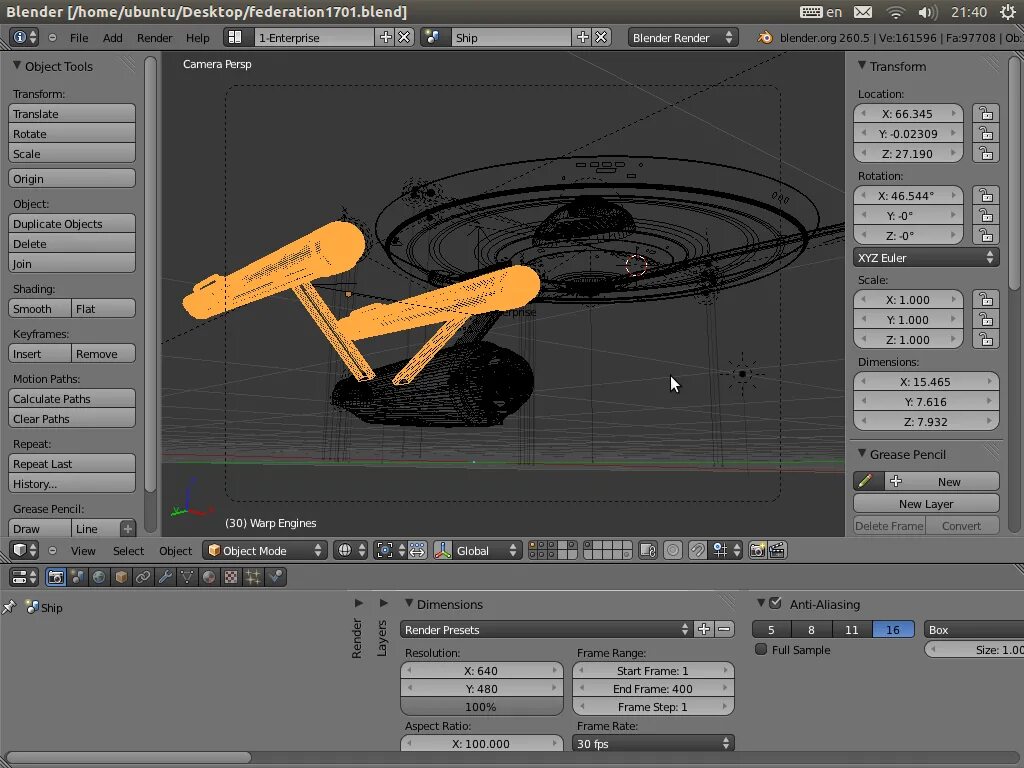Open the Help menu

pyautogui.click(x=198, y=38)
